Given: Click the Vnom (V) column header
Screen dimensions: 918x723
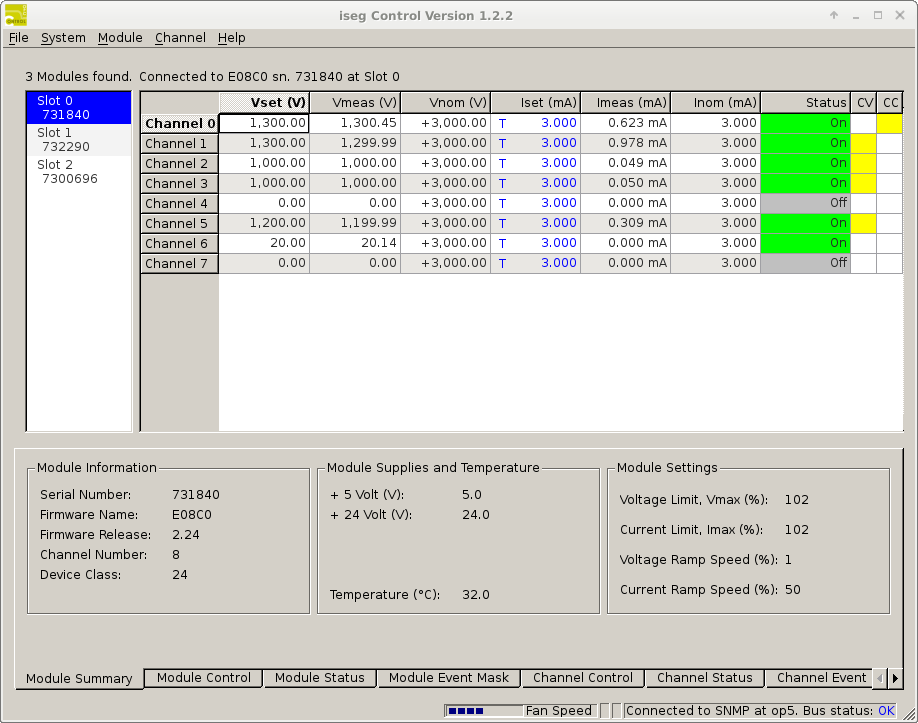Looking at the screenshot, I should click(446, 102).
